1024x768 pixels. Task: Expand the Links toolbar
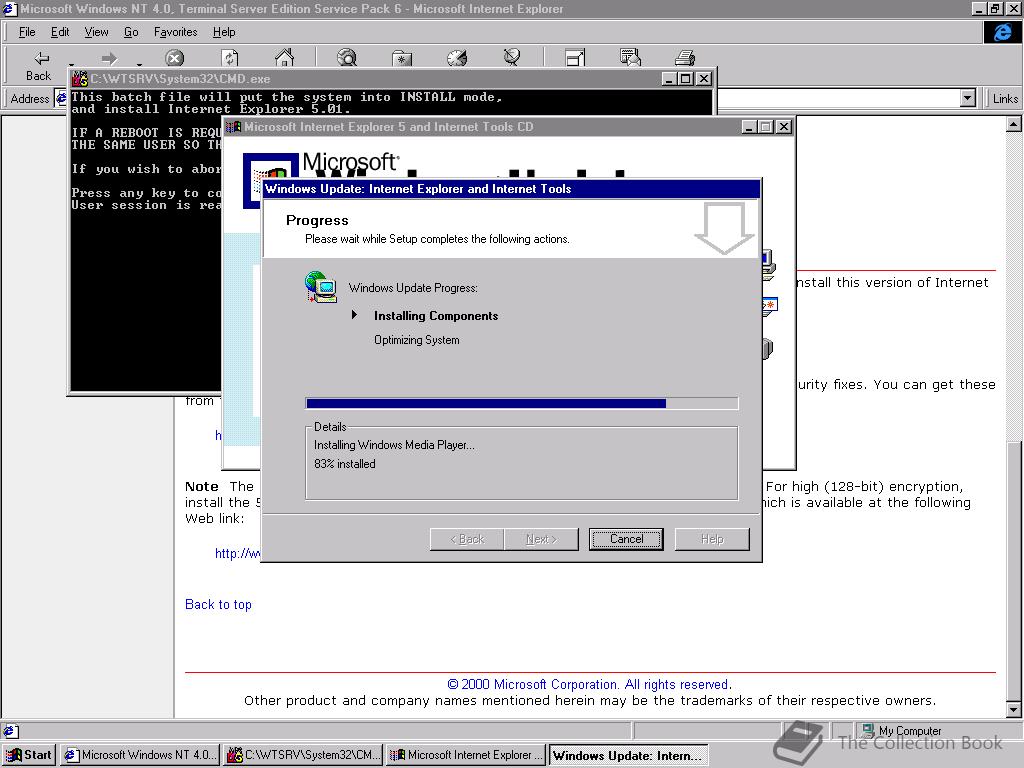point(1004,99)
